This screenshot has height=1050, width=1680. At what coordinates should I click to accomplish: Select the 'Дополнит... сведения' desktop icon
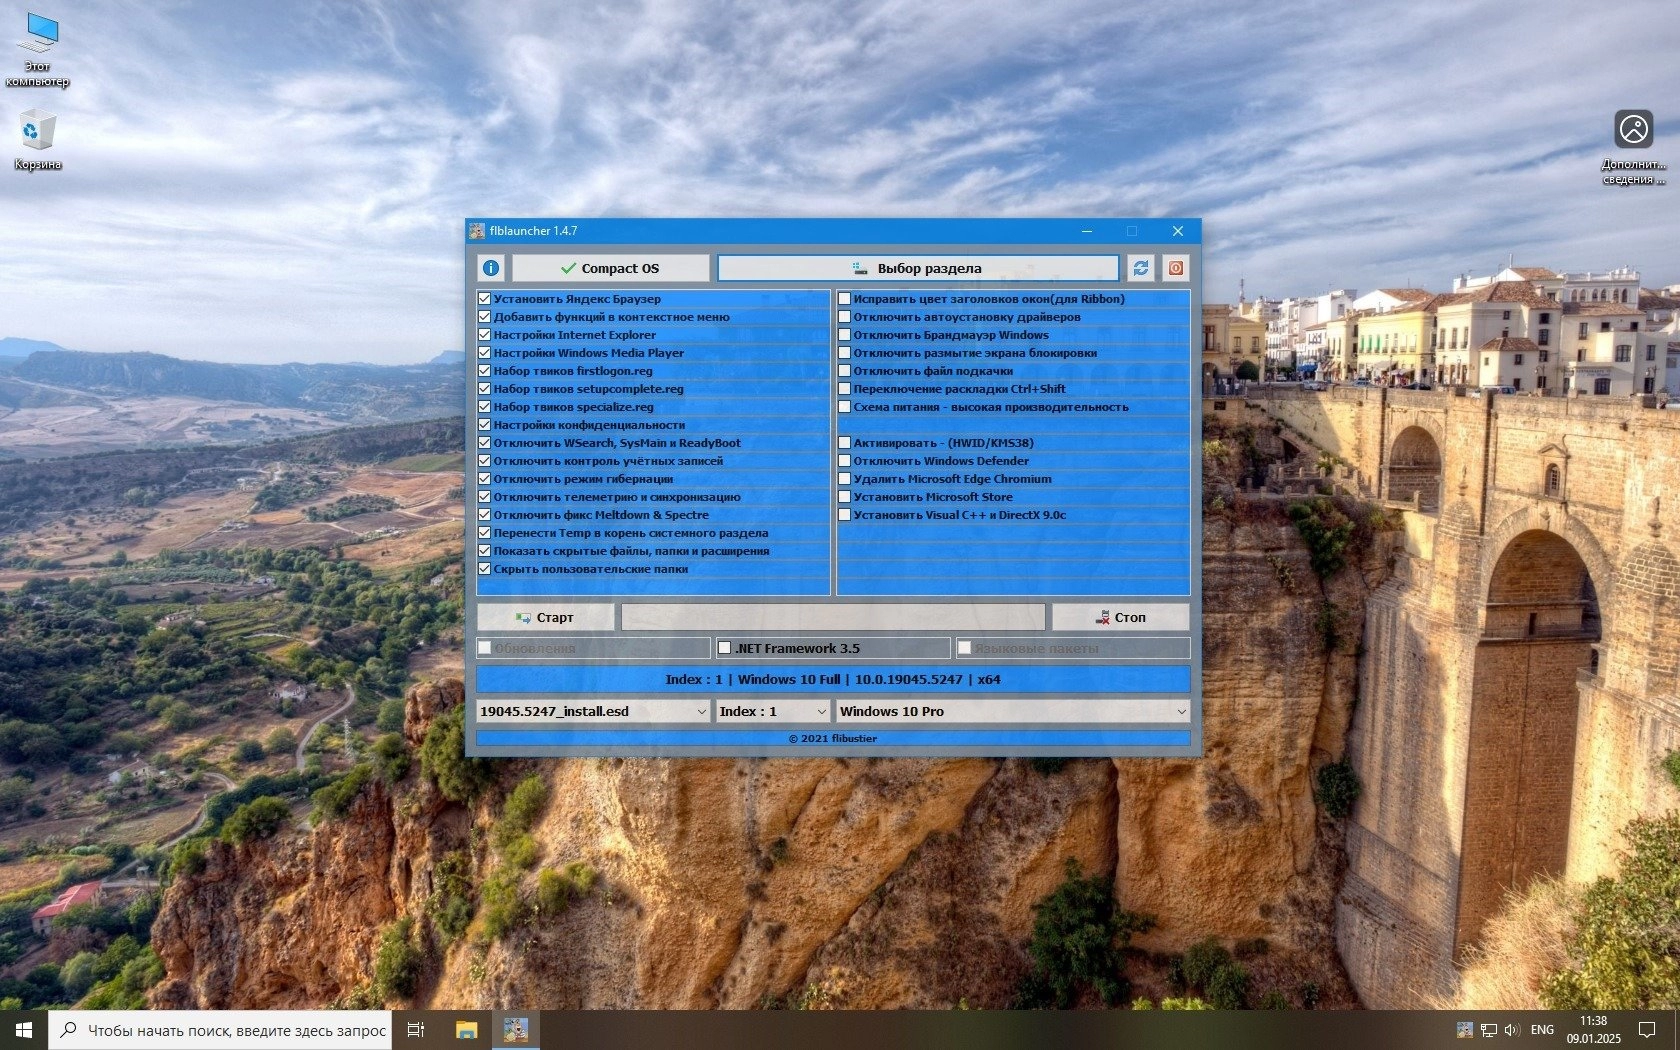click(x=1634, y=148)
